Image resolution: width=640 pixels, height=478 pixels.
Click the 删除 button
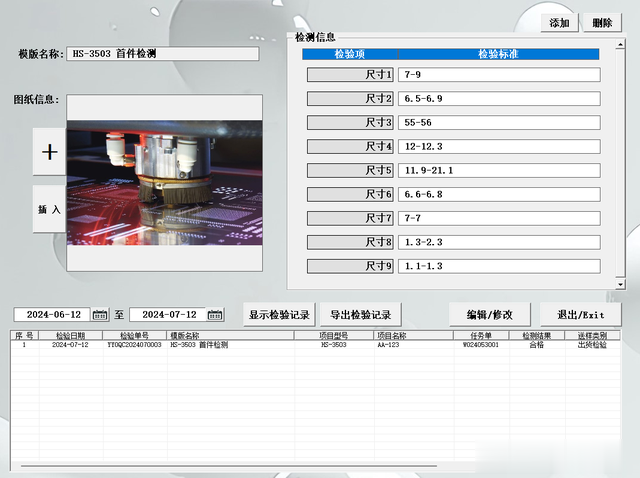(x=602, y=23)
